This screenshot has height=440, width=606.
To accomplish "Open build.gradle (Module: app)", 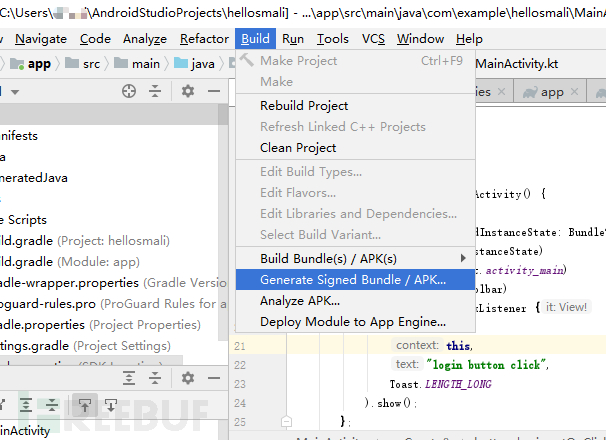I will [x=70, y=262].
